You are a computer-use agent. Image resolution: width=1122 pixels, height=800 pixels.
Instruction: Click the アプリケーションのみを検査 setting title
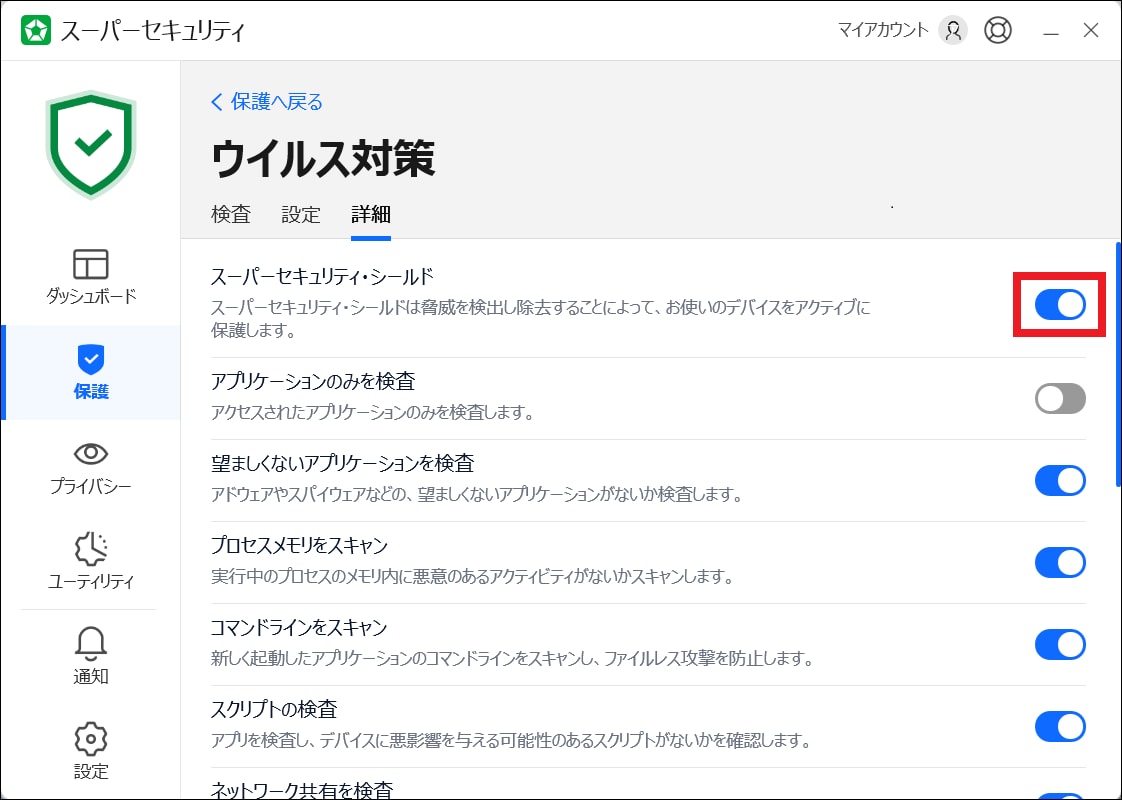pos(313,381)
